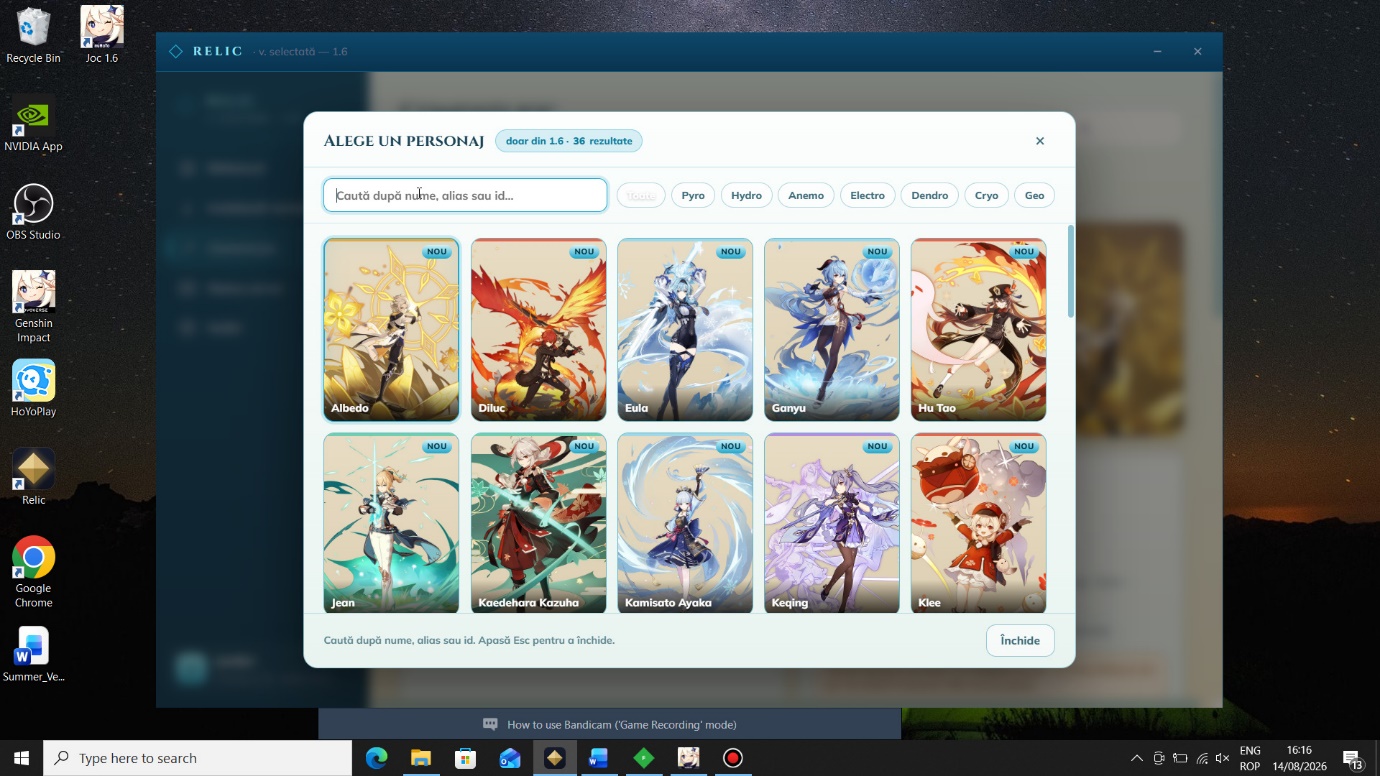Open the NVIDIA App desktop icon

pos(33,124)
